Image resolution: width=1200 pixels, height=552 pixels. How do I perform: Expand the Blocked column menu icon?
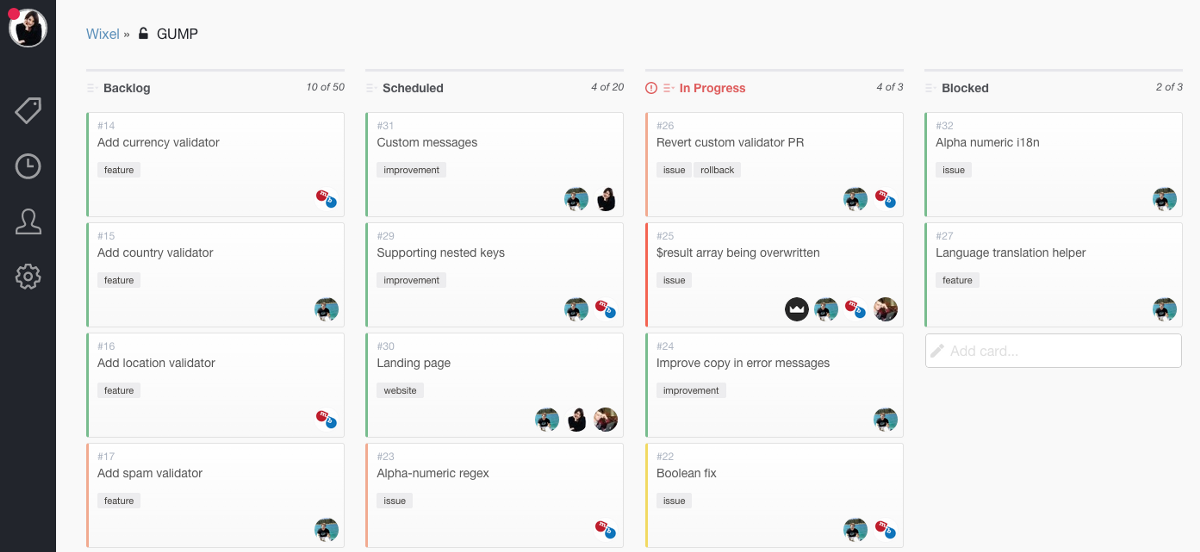930,88
